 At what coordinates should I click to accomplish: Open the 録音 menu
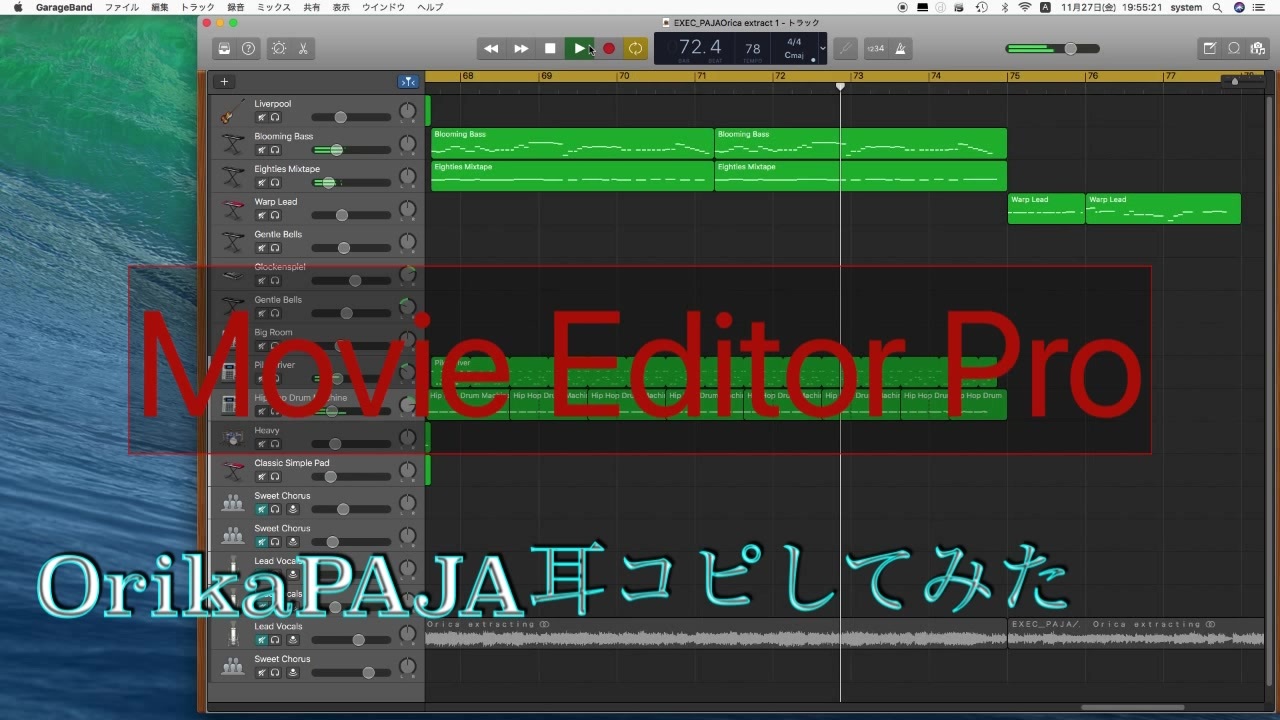[236, 7]
